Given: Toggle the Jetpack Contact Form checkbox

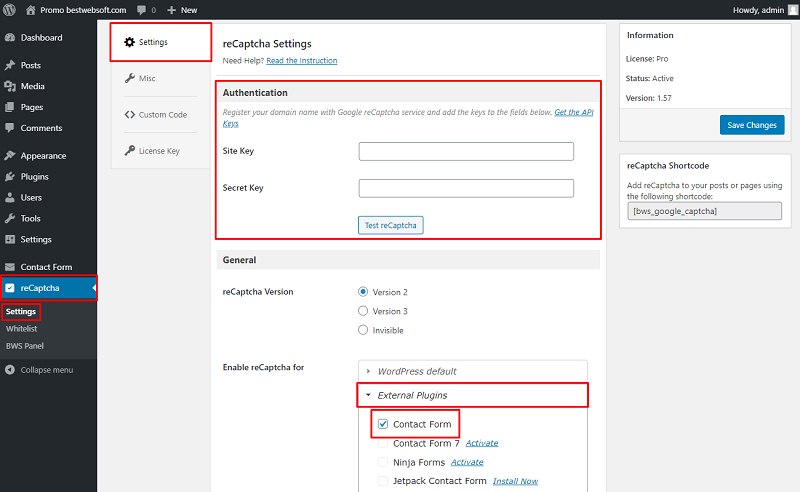Looking at the screenshot, I should [x=383, y=481].
